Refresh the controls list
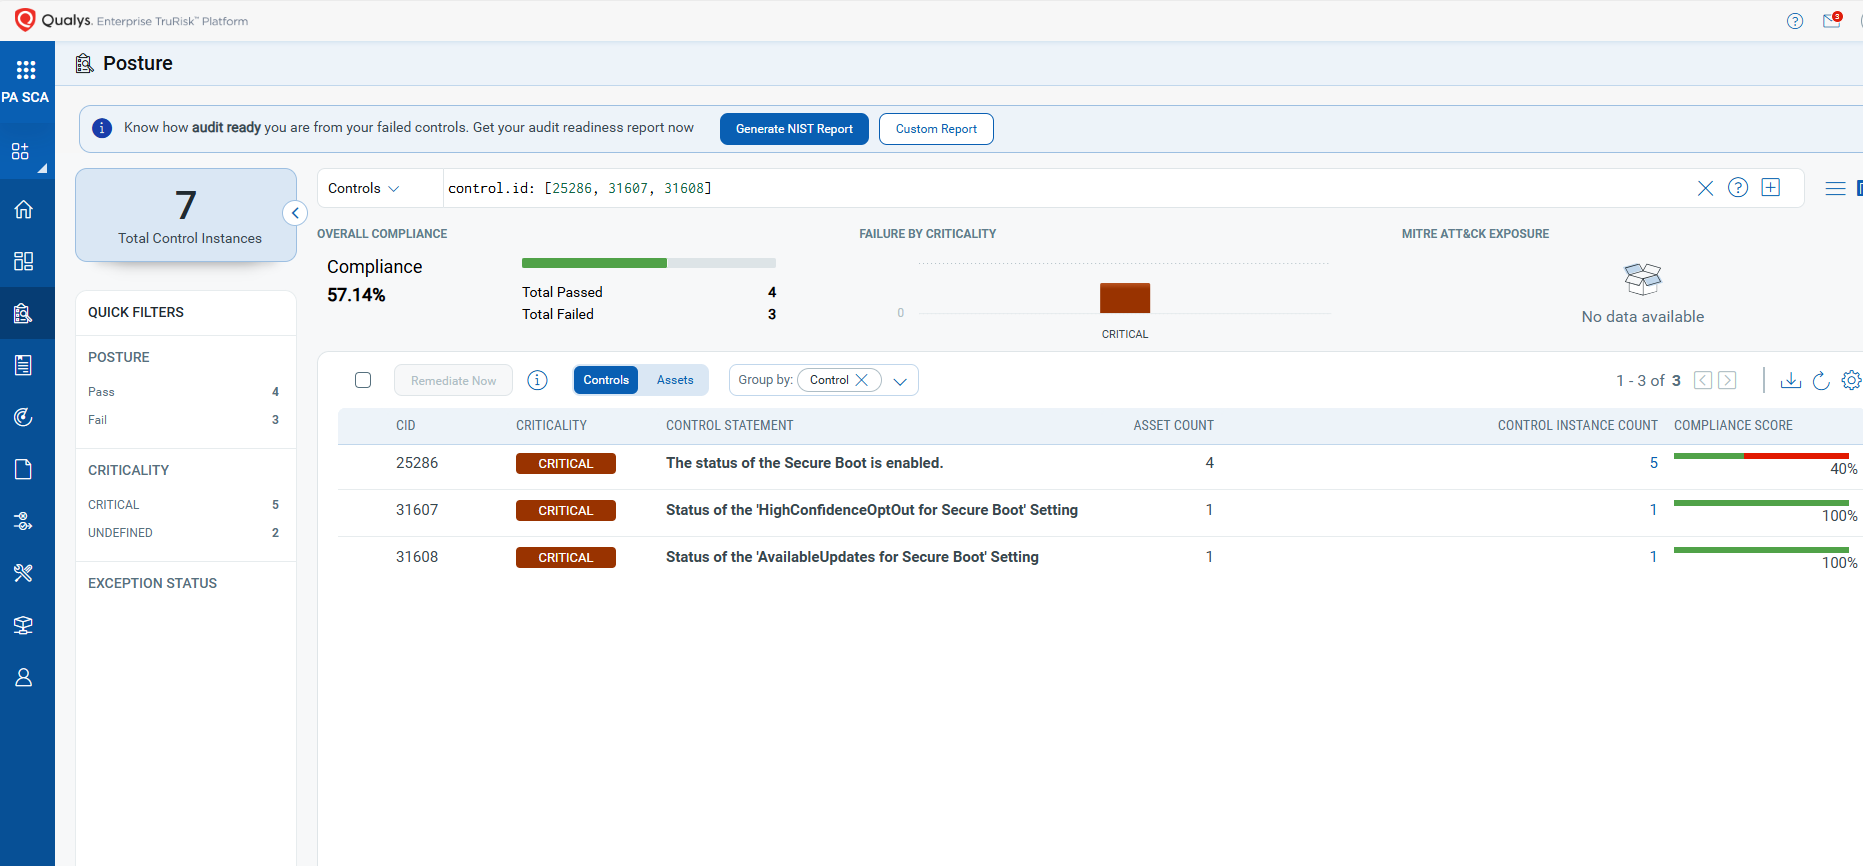This screenshot has width=1863, height=866. 1821,381
